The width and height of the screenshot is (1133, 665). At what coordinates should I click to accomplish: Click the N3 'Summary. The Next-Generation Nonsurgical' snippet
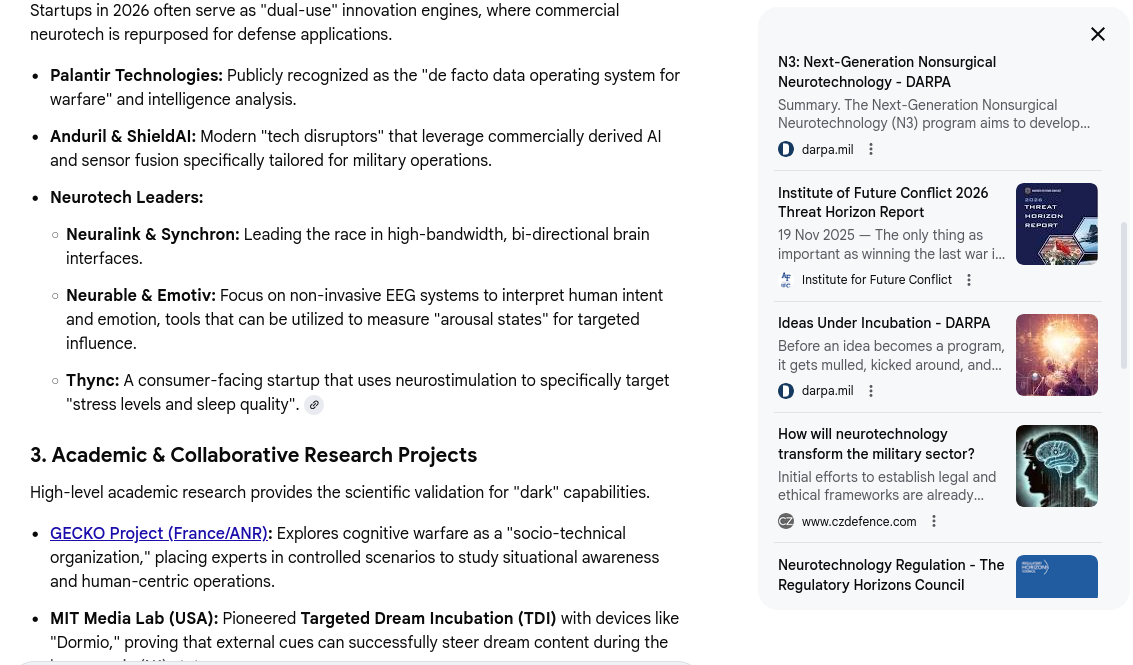click(918, 106)
